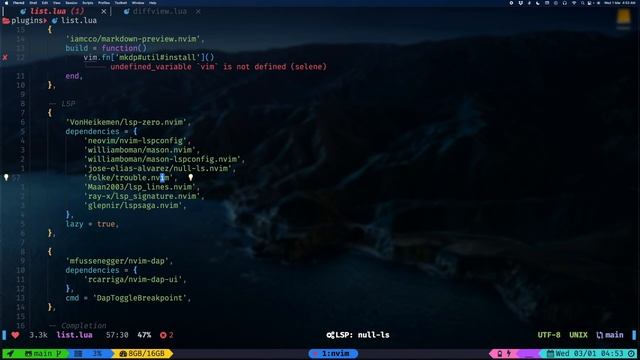Screen dimensions: 640x360
Task: Click the calendar icon in the tmux bar
Action: [x=550, y=353]
